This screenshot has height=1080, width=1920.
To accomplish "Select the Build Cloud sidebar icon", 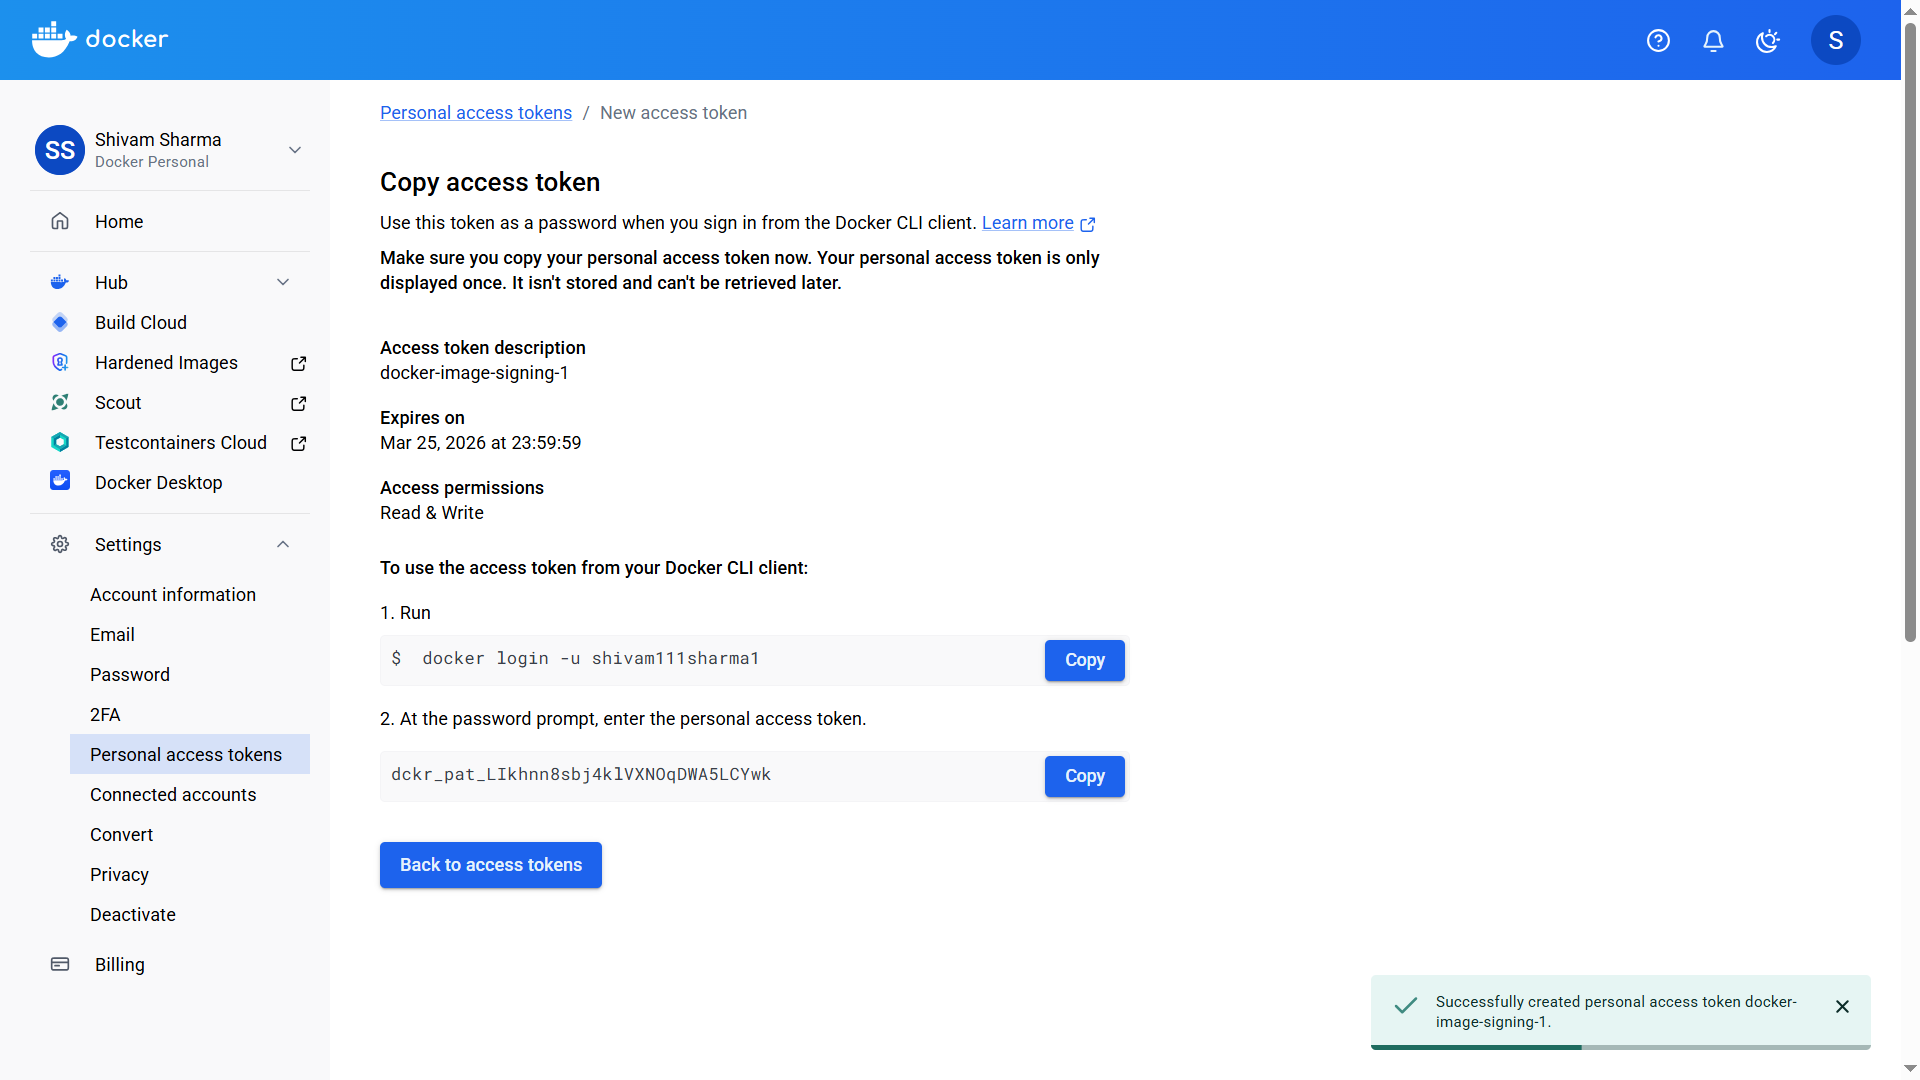I will click(59, 322).
